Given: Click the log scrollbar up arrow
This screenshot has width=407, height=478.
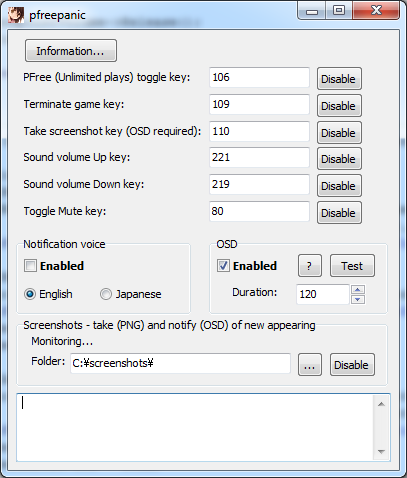Looking at the screenshot, I should point(381,404).
